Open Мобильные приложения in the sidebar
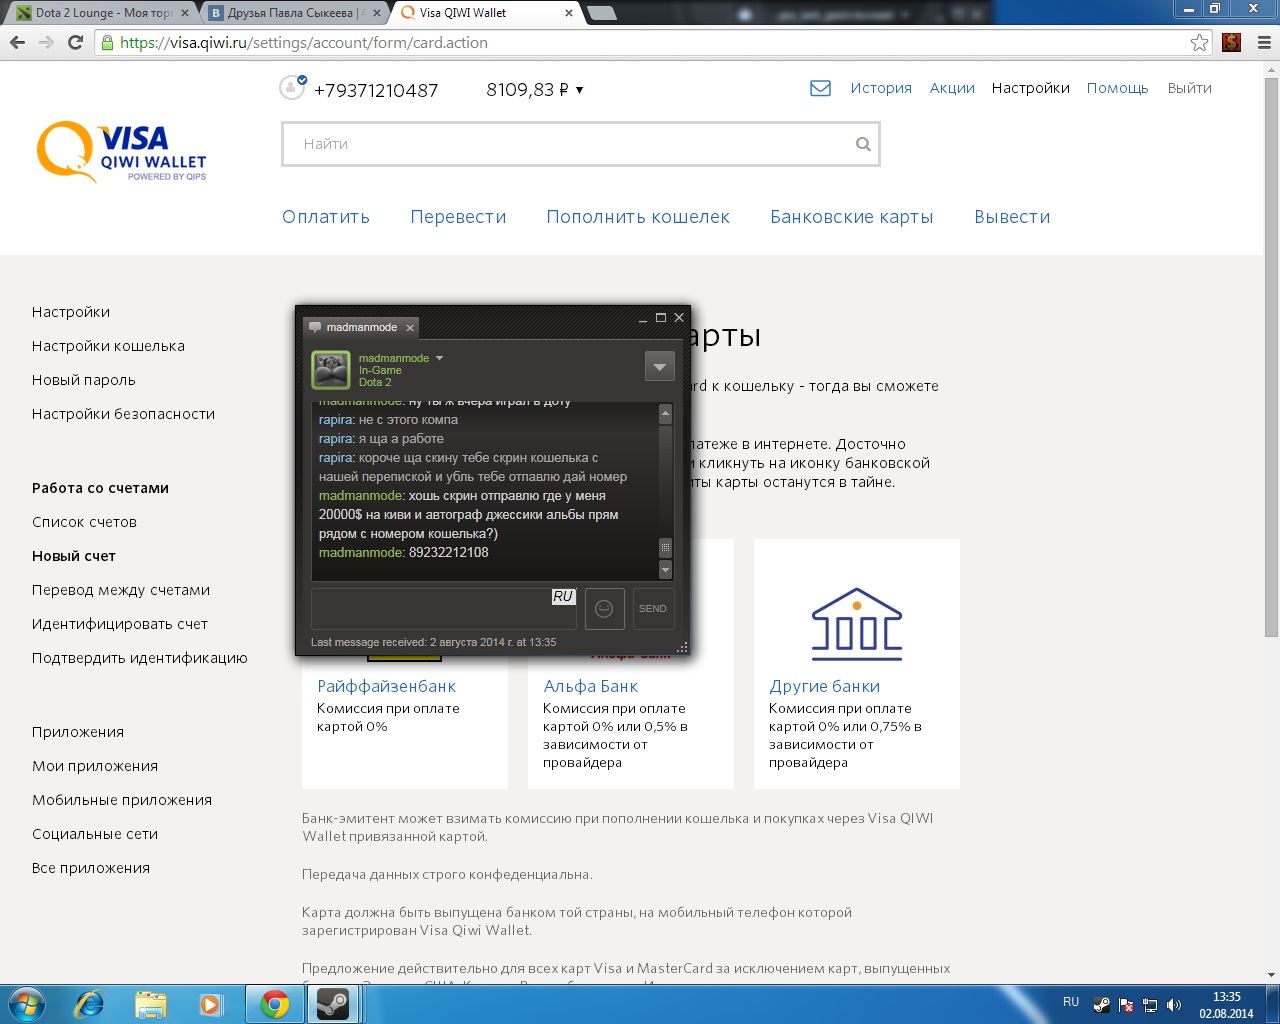 (122, 800)
